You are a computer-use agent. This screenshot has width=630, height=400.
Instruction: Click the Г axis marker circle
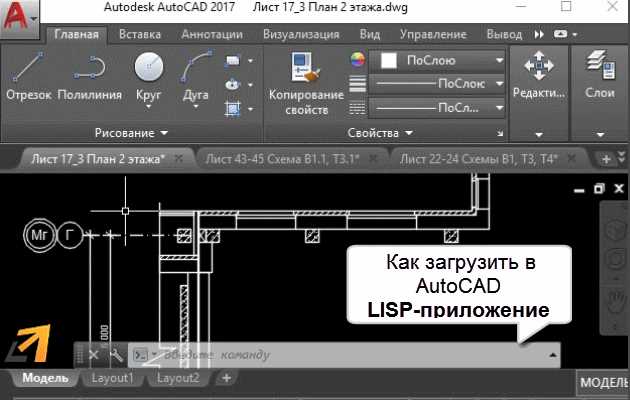click(70, 235)
